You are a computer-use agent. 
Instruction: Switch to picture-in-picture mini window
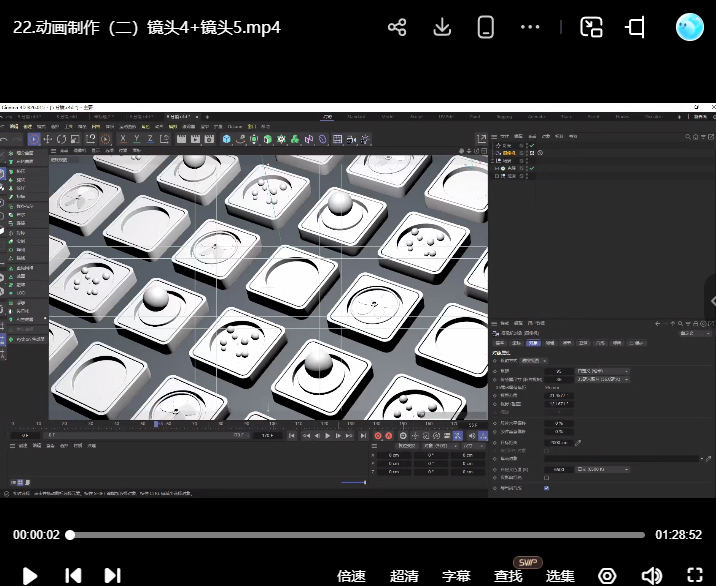tap(592, 27)
